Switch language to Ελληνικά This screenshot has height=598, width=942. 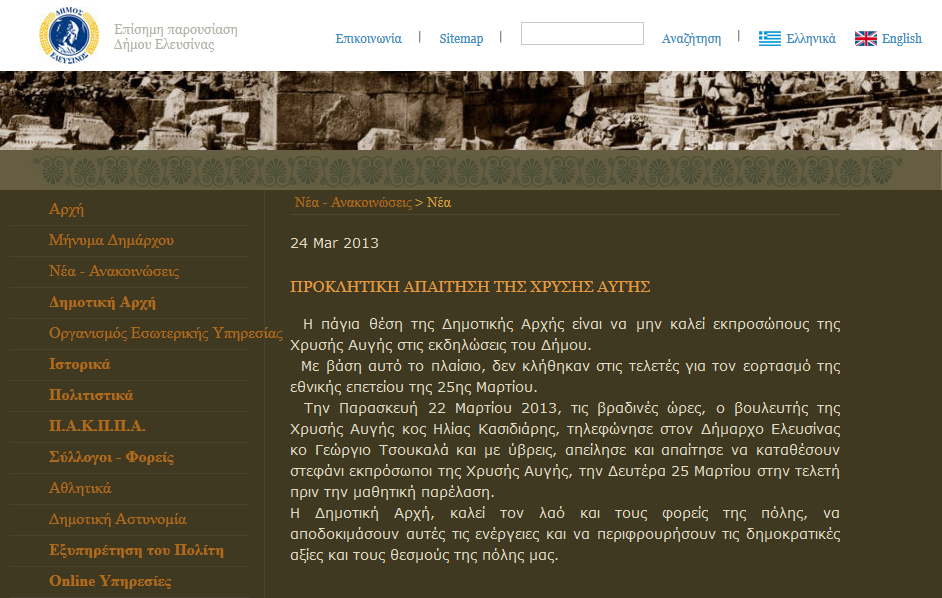(x=810, y=39)
